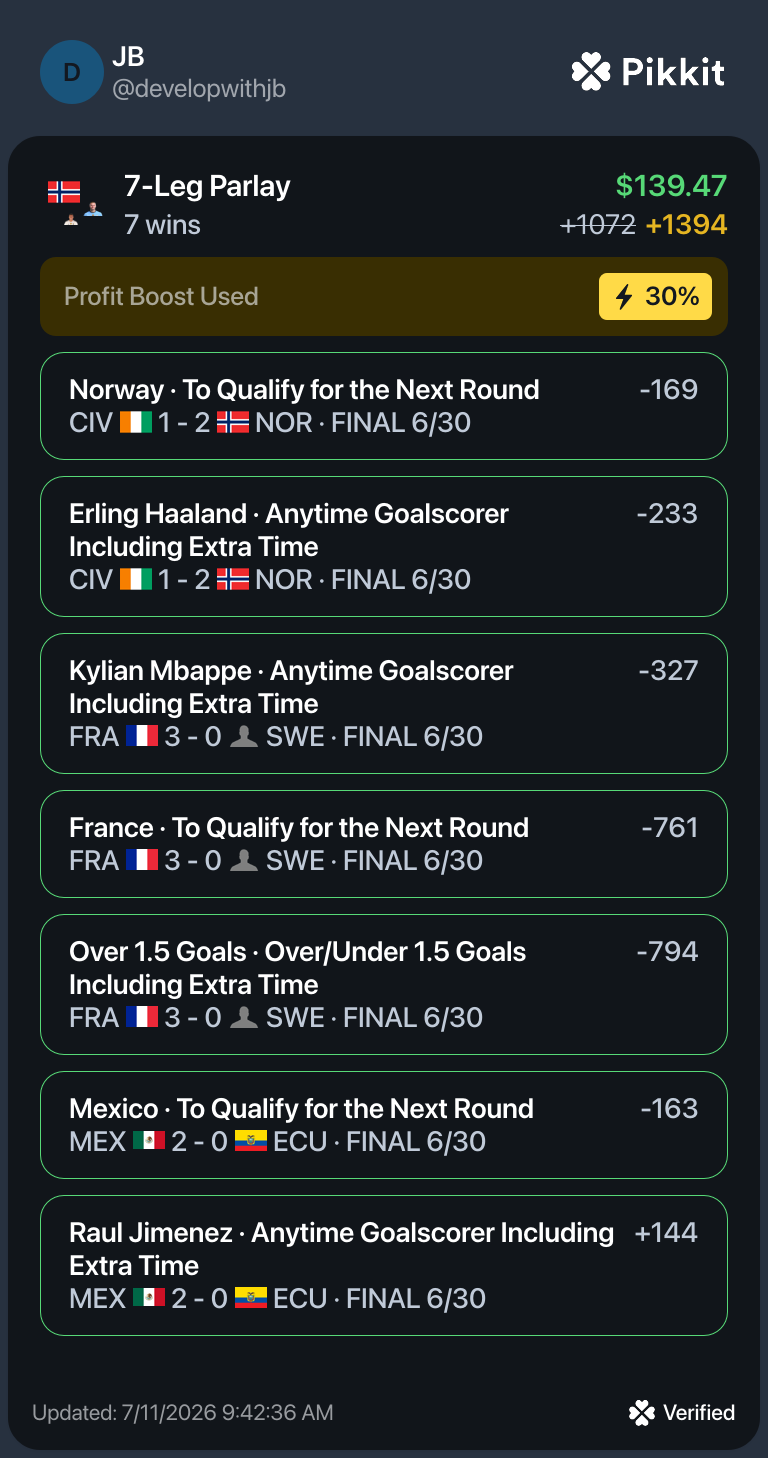Screen dimensions: 768x1458
Task: Click the 7-Leg Parlay title
Action: coord(207,186)
